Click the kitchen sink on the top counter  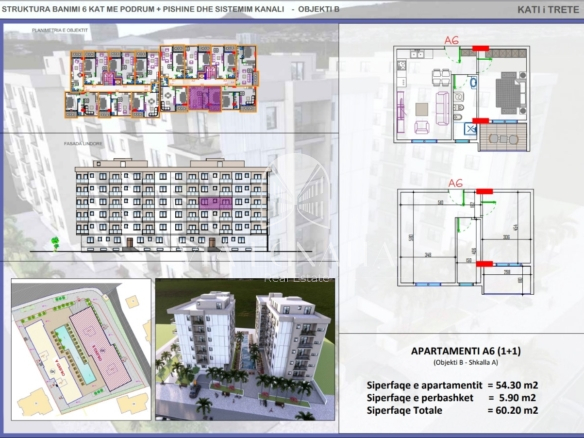pos(417,54)
